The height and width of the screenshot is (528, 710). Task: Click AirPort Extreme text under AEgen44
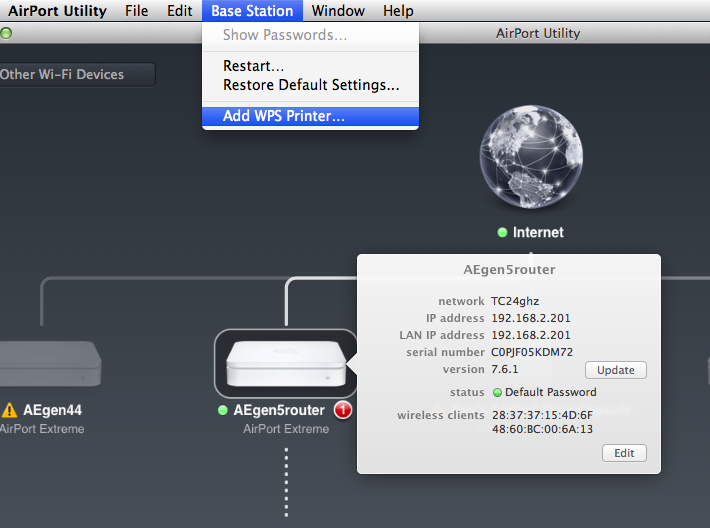tap(42, 429)
